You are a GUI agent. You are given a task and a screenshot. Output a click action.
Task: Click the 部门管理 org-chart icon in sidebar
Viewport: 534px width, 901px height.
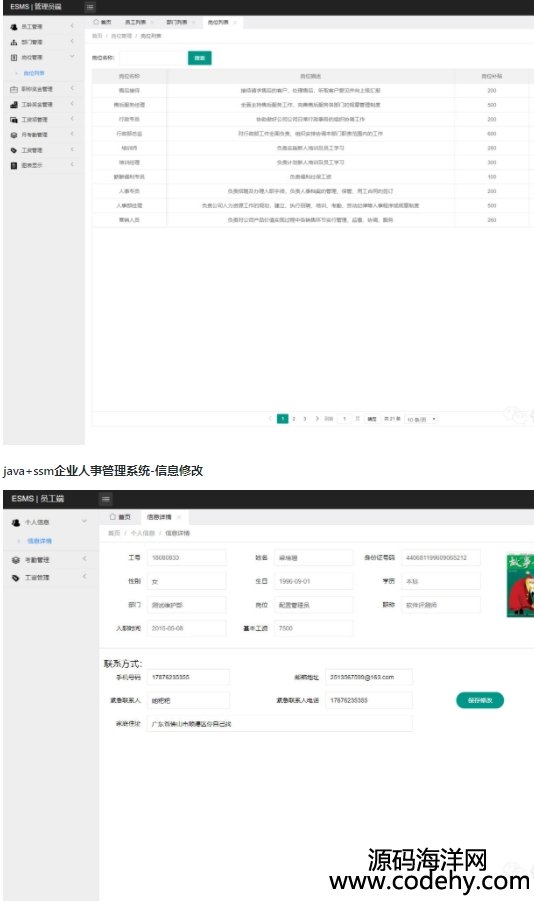point(14,42)
